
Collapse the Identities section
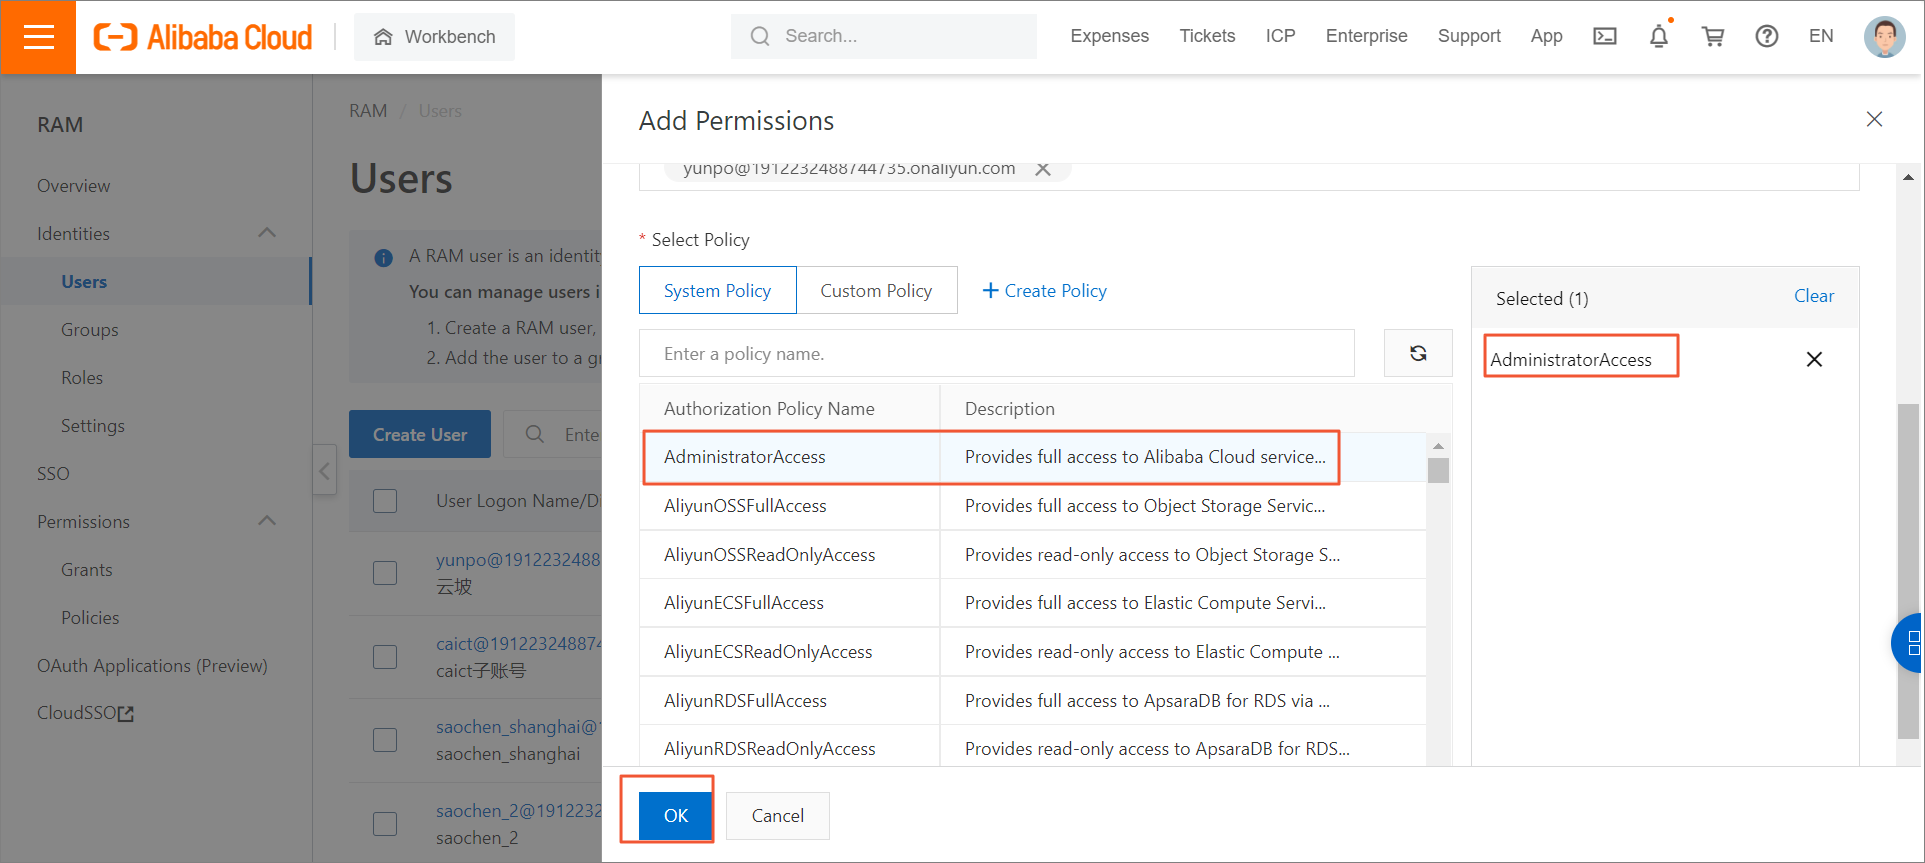(267, 233)
